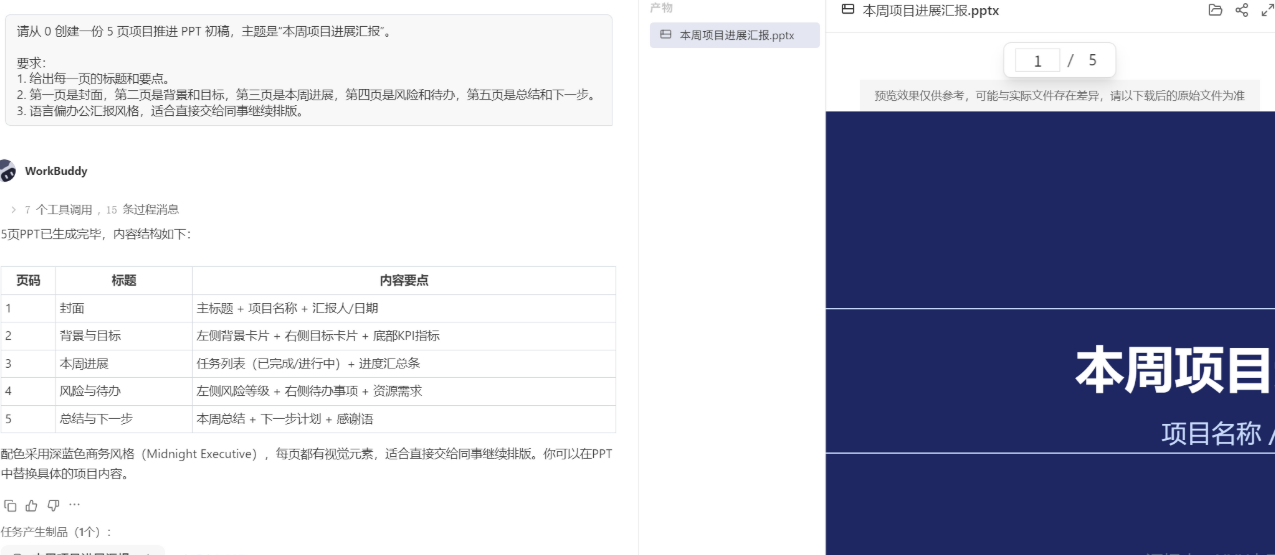Select 本周项目进展汇报.pptx in the 产物 list
This screenshot has width=1275, height=555.
[735, 35]
